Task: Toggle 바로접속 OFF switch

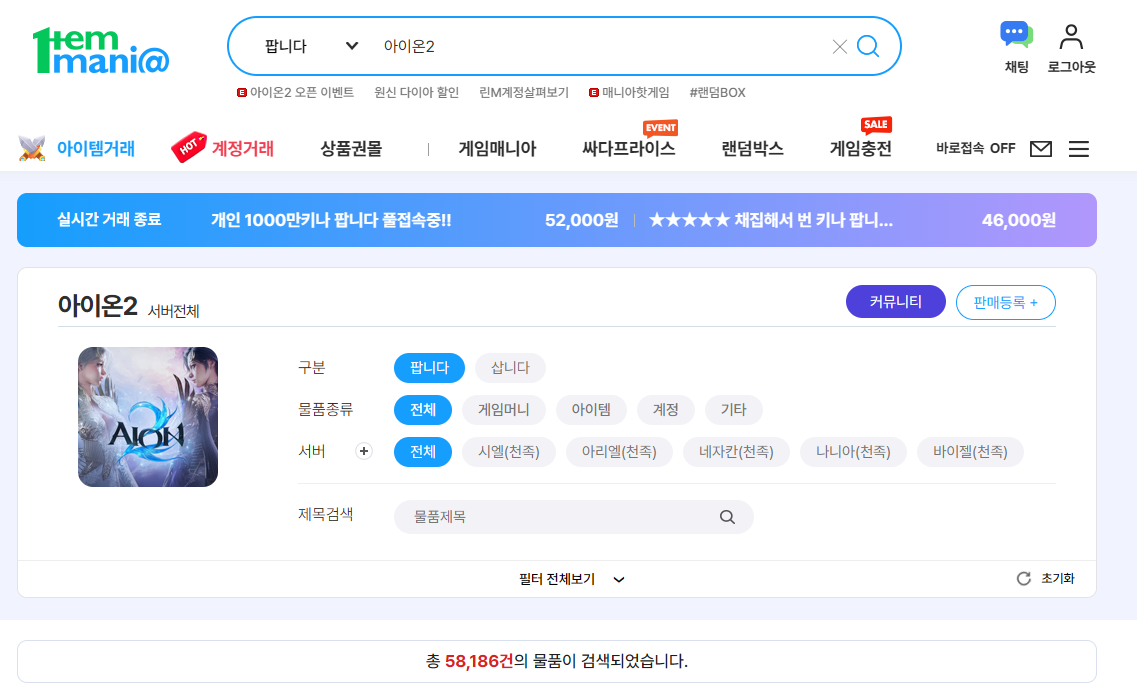Action: tap(975, 149)
